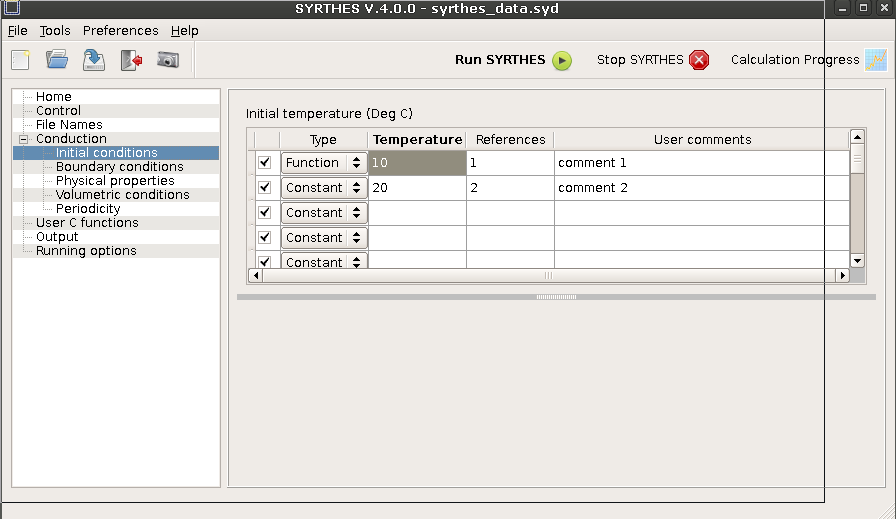Open the Preferences menu
Viewport: 896px width, 519px height.
[120, 31]
